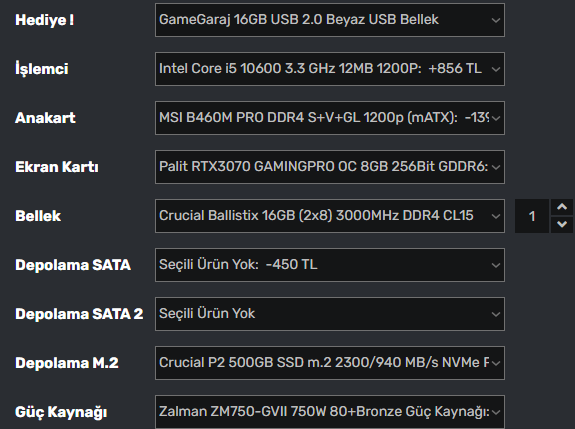The width and height of the screenshot is (575, 429).
Task: Open the Anakart motherboard dropdown
Action: pyautogui.click(x=330, y=118)
